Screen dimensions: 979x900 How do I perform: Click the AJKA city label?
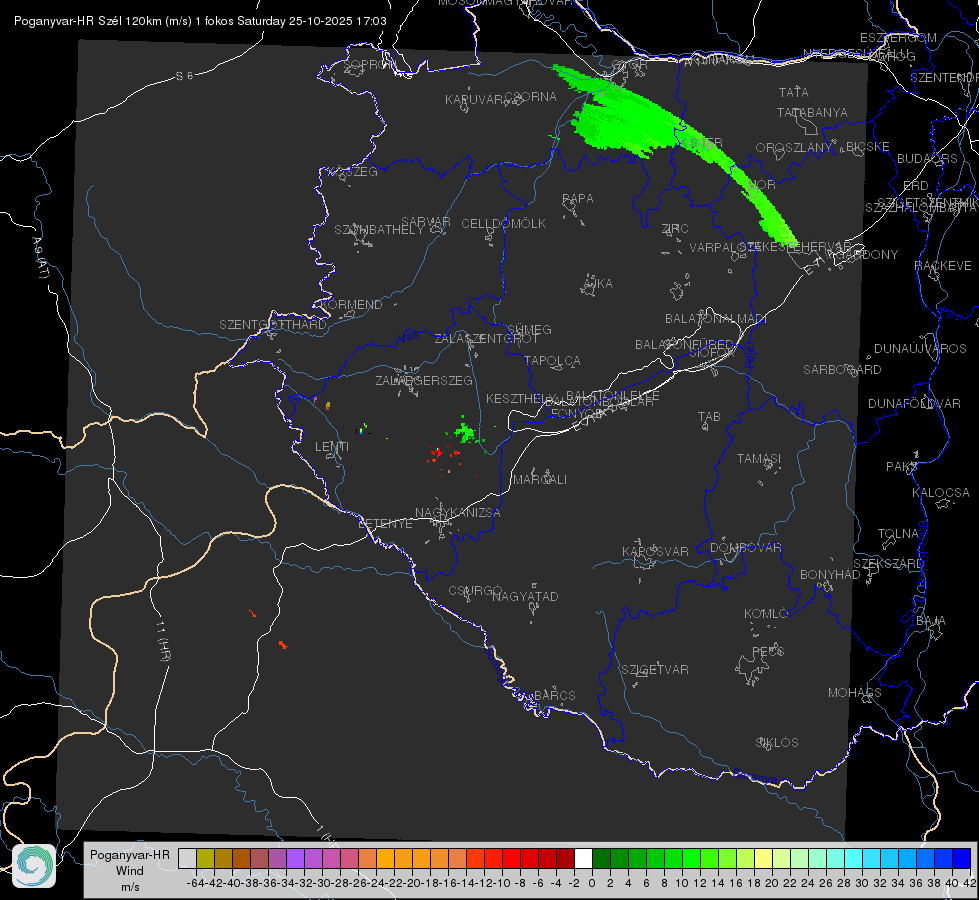(598, 284)
